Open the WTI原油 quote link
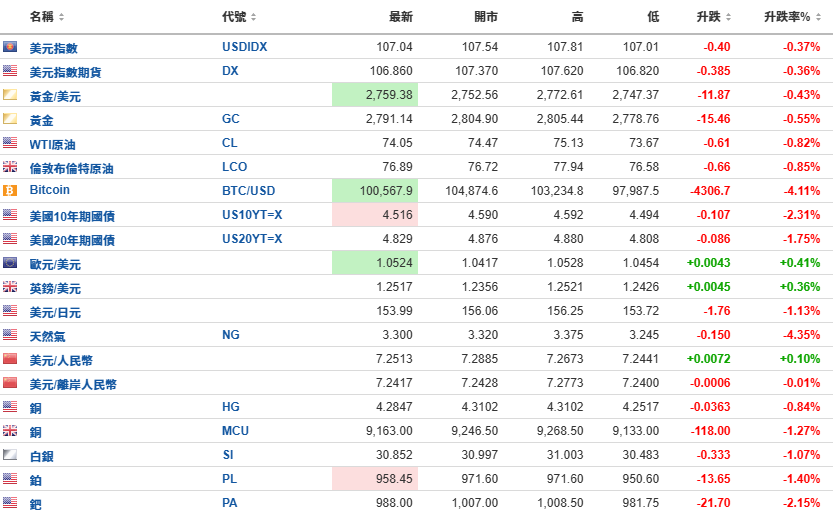The width and height of the screenshot is (833, 514). click(x=53, y=144)
